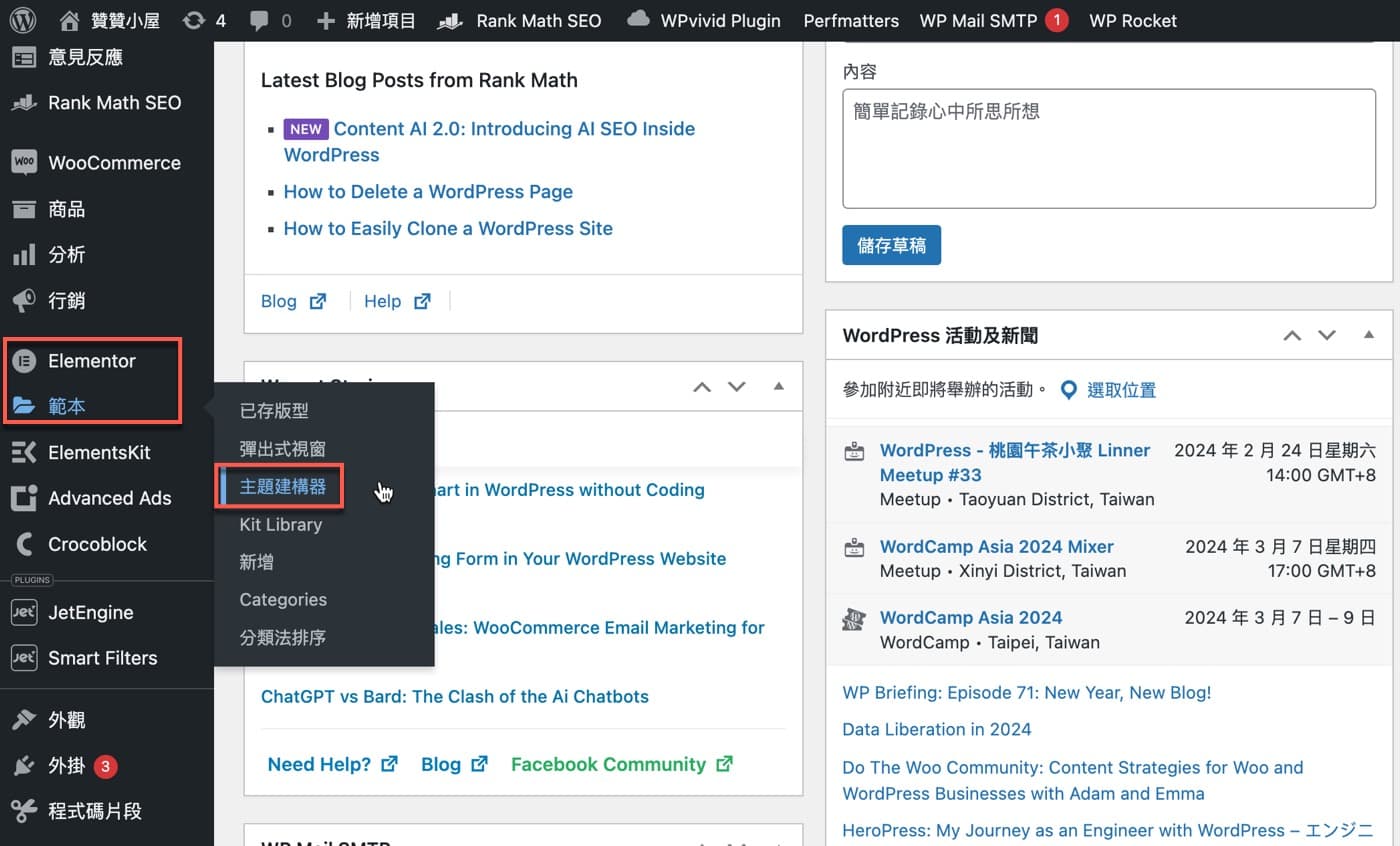Click the location pin icon beside 選取位置

(x=1068, y=390)
